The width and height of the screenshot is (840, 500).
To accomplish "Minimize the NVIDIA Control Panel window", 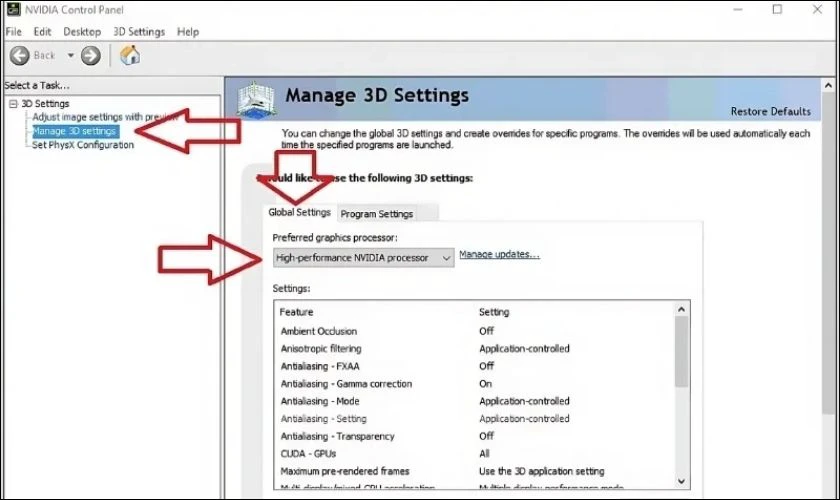I will [738, 10].
